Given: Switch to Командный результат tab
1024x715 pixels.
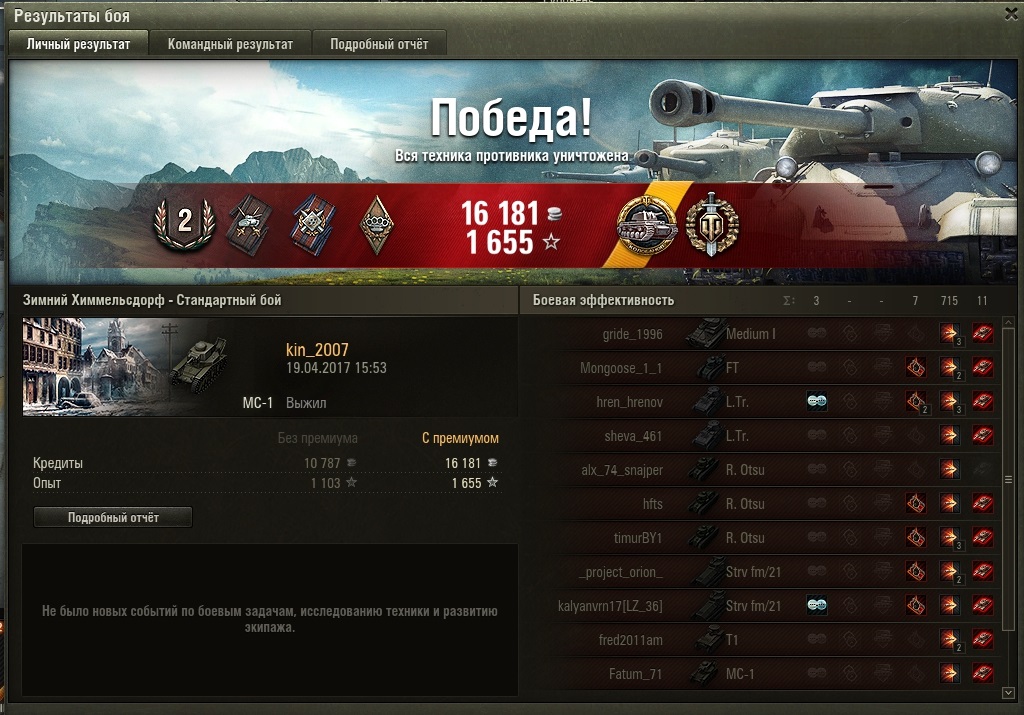Looking at the screenshot, I should point(230,44).
